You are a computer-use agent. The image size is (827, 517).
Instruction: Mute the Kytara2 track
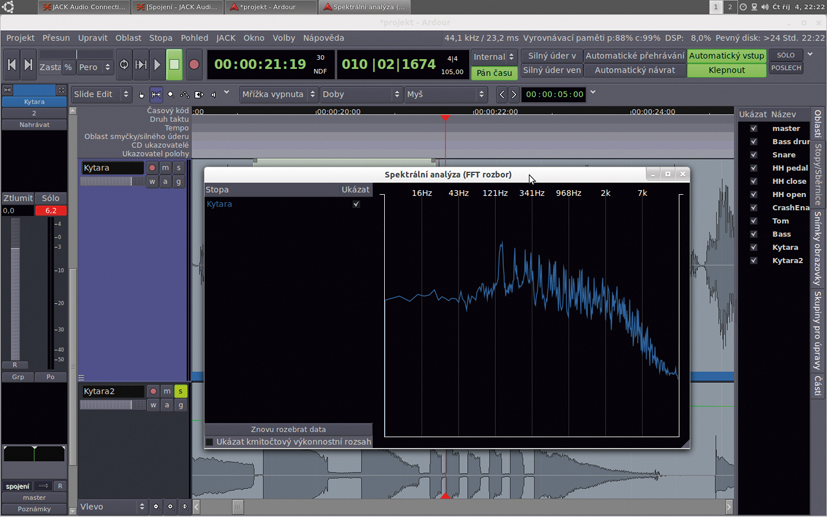tap(166, 391)
